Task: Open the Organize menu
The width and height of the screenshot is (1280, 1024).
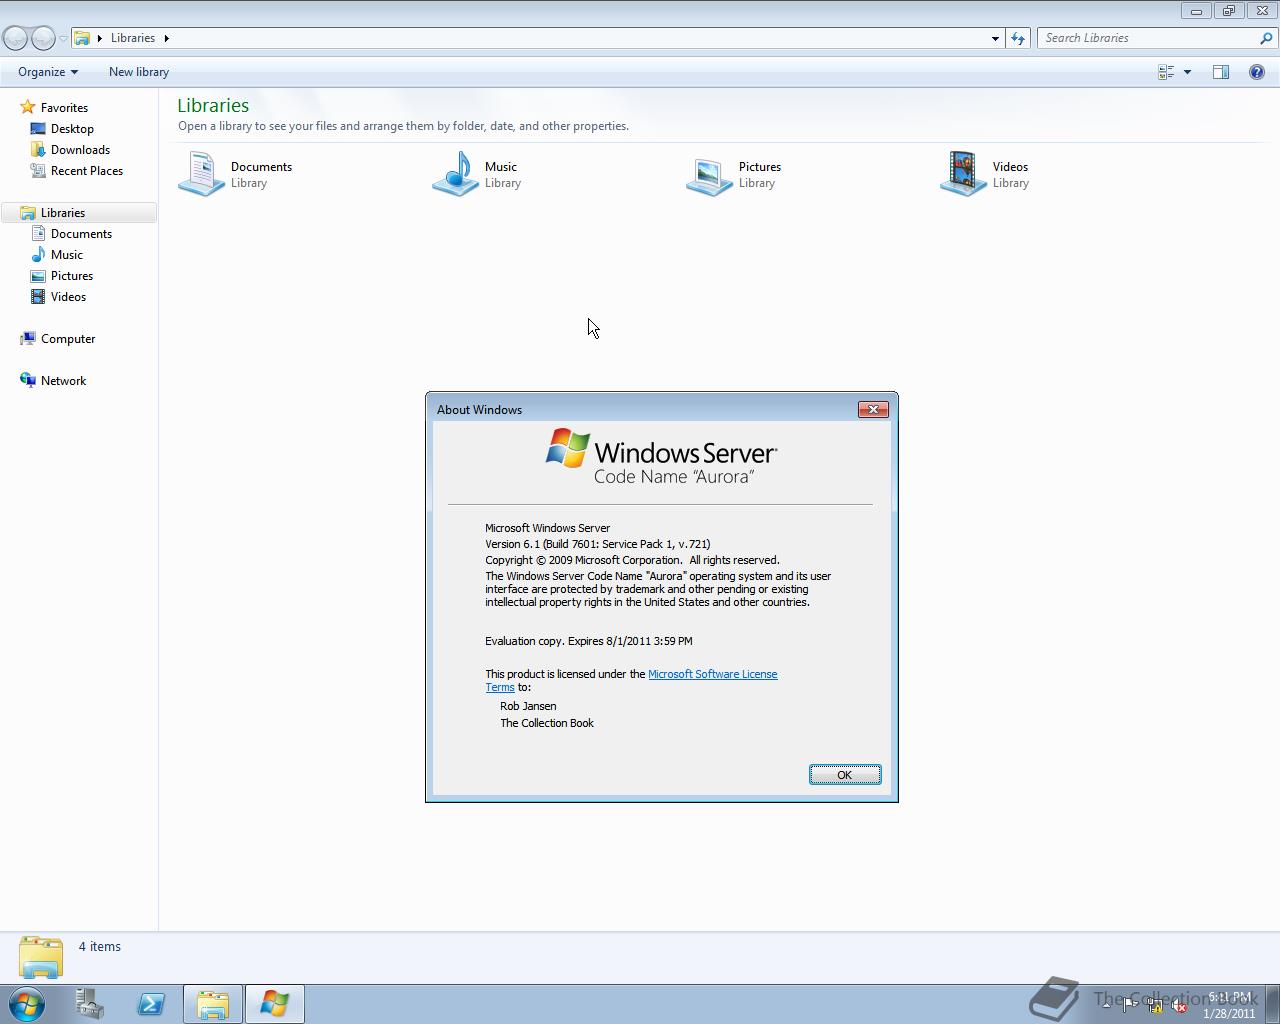Action: [x=48, y=72]
